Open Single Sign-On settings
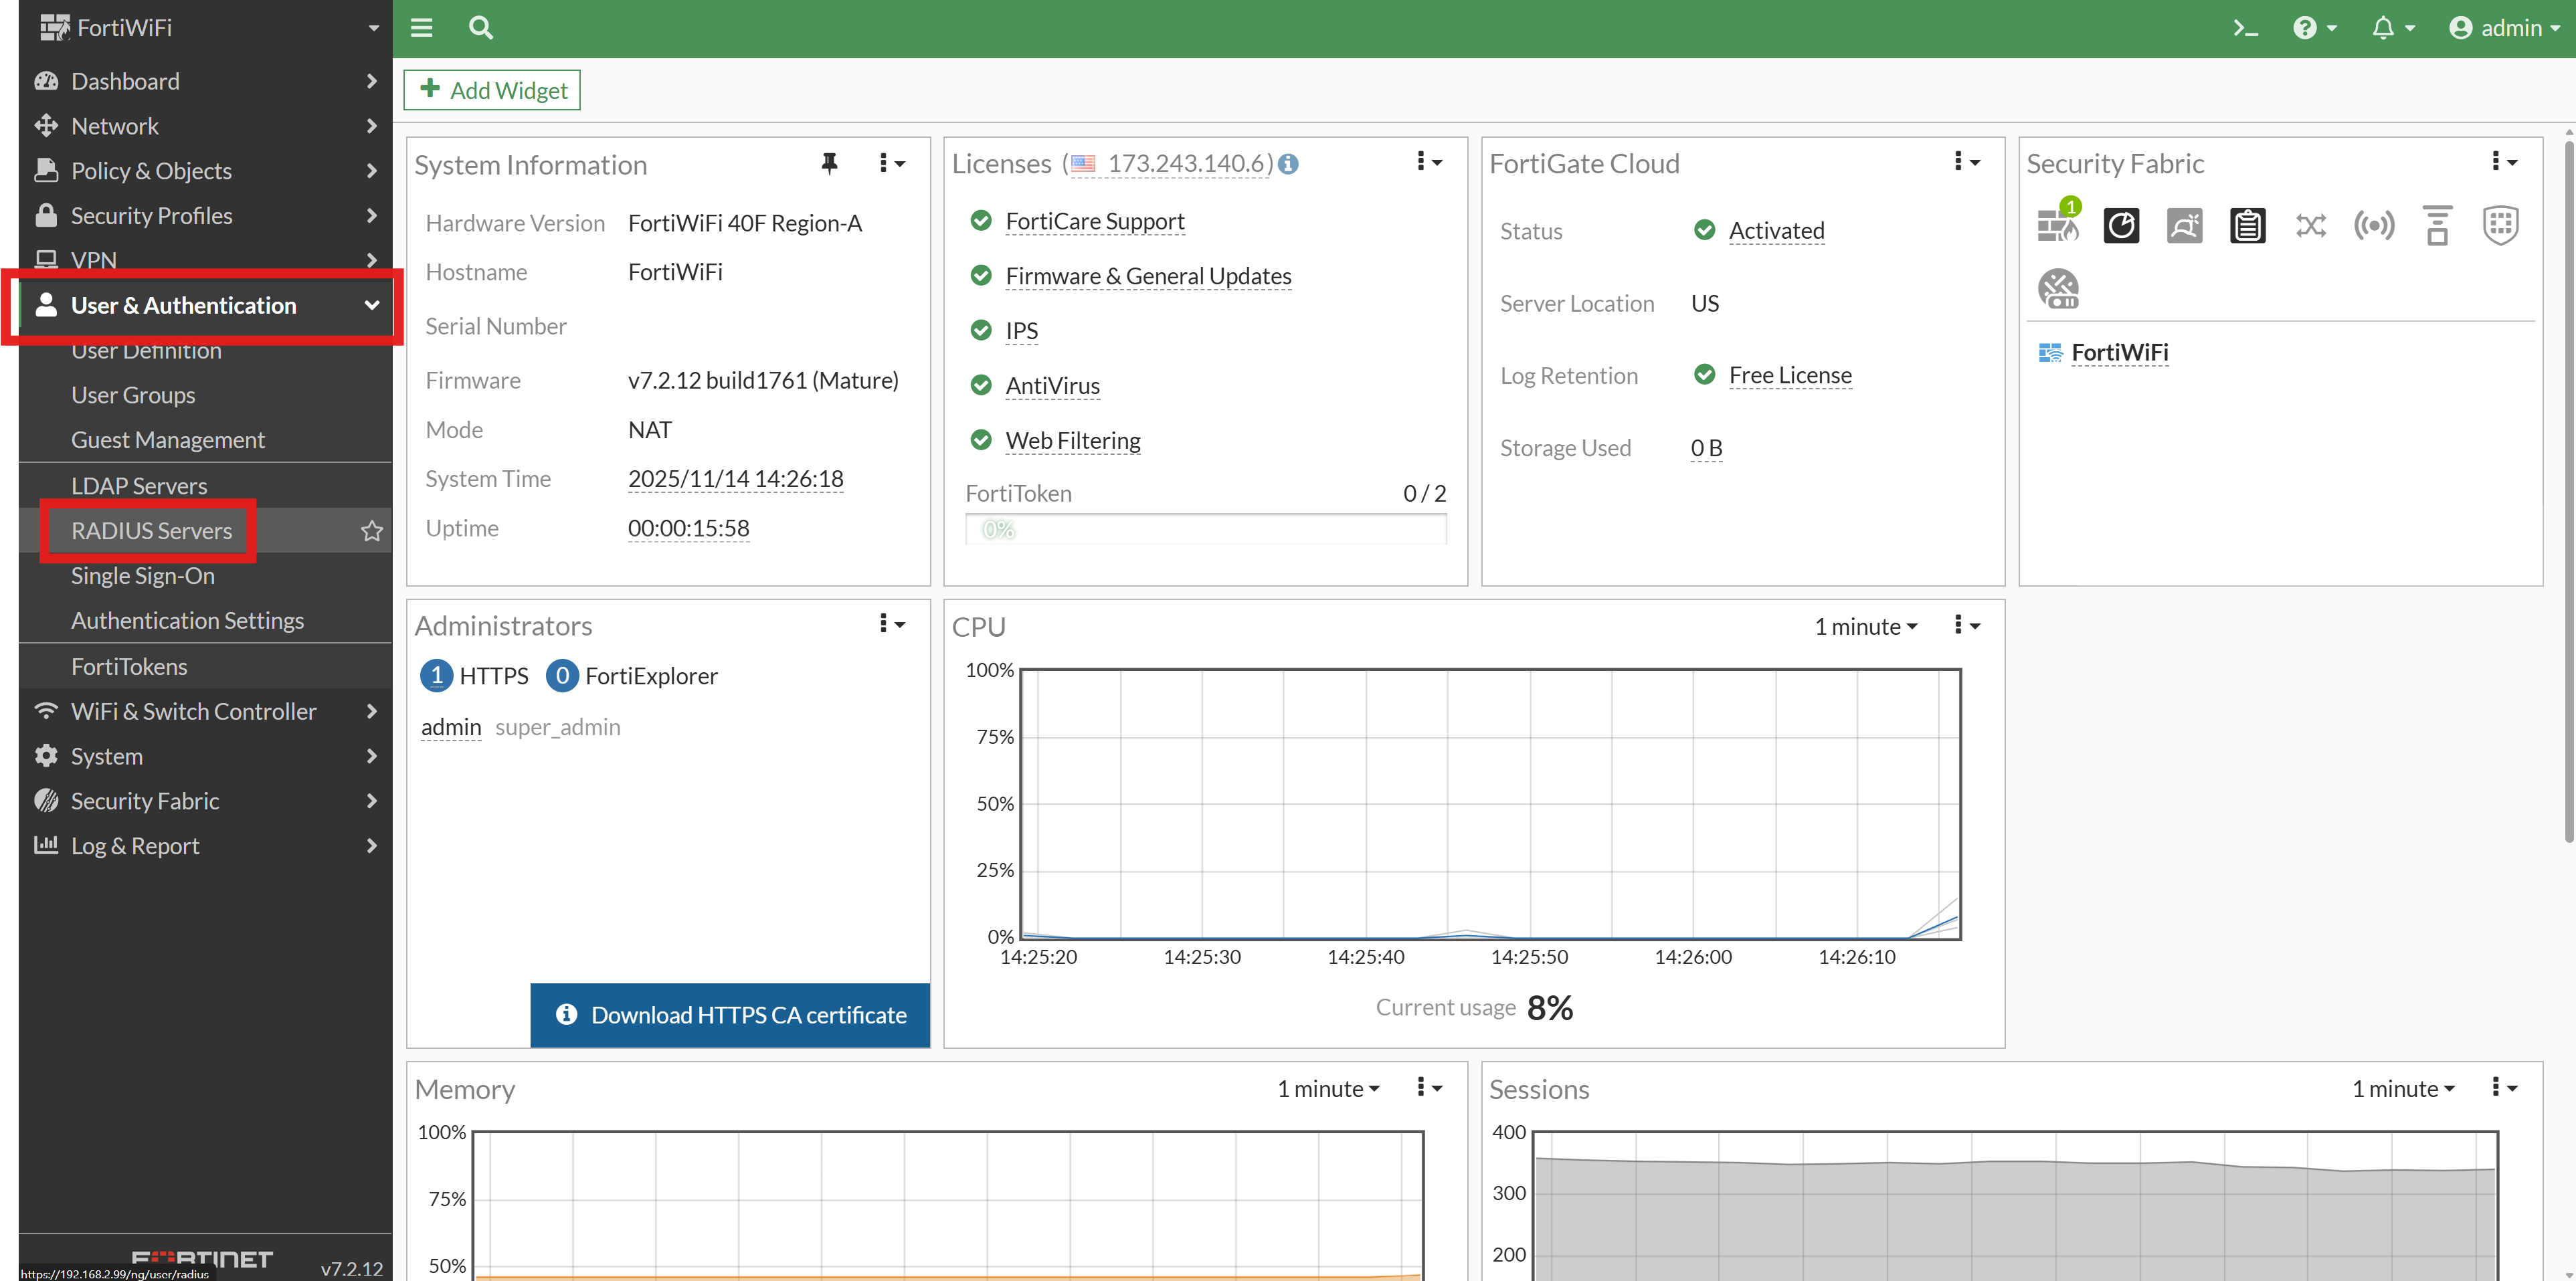Viewport: 2576px width, 1281px height. (x=143, y=575)
